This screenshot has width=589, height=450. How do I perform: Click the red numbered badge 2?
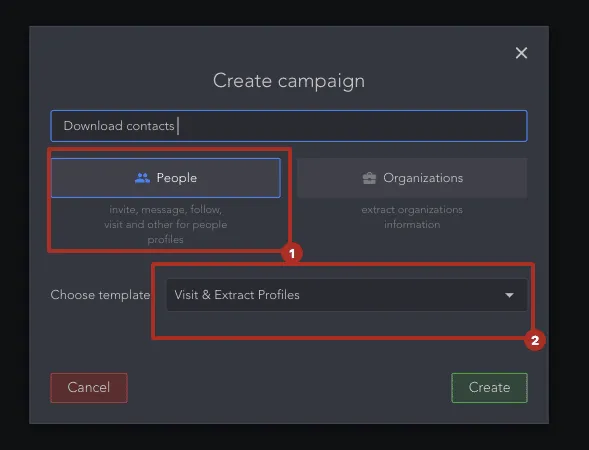click(535, 340)
